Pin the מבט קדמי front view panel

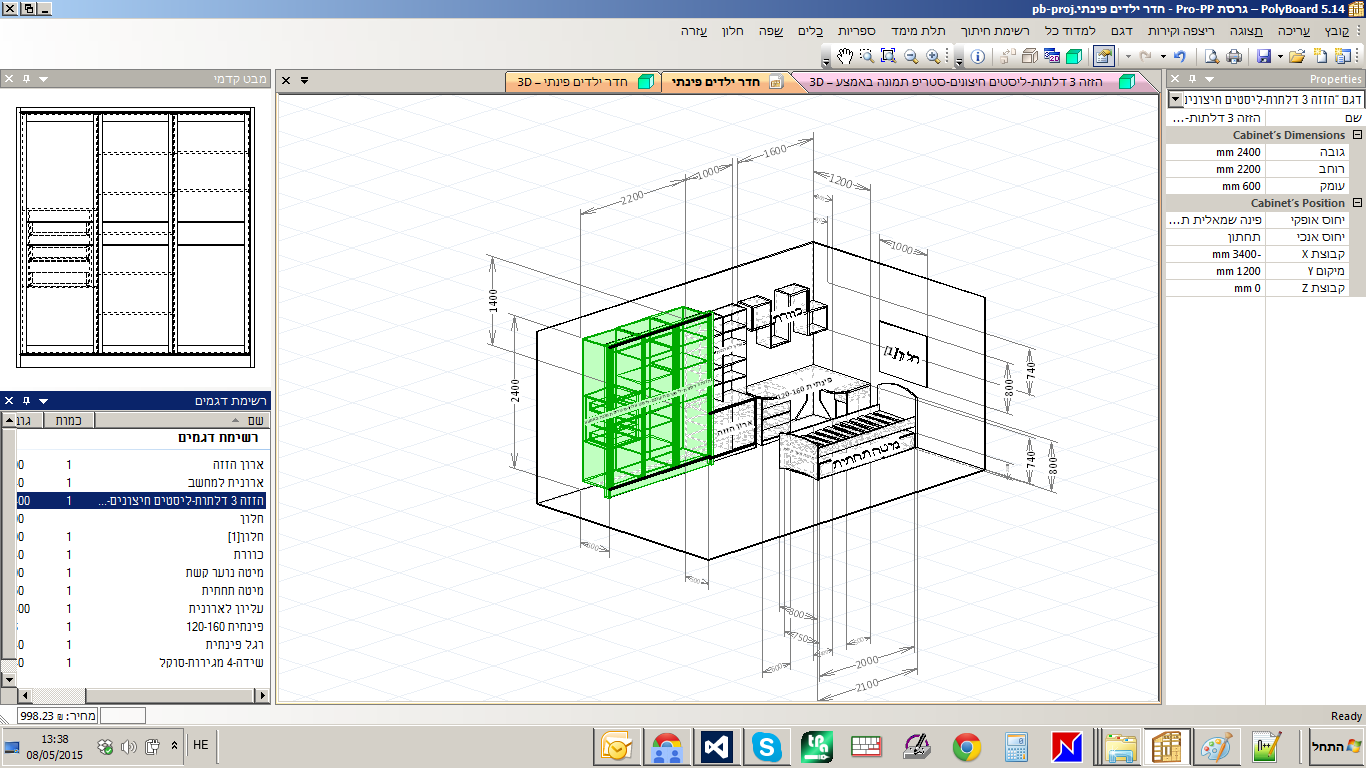[26, 78]
